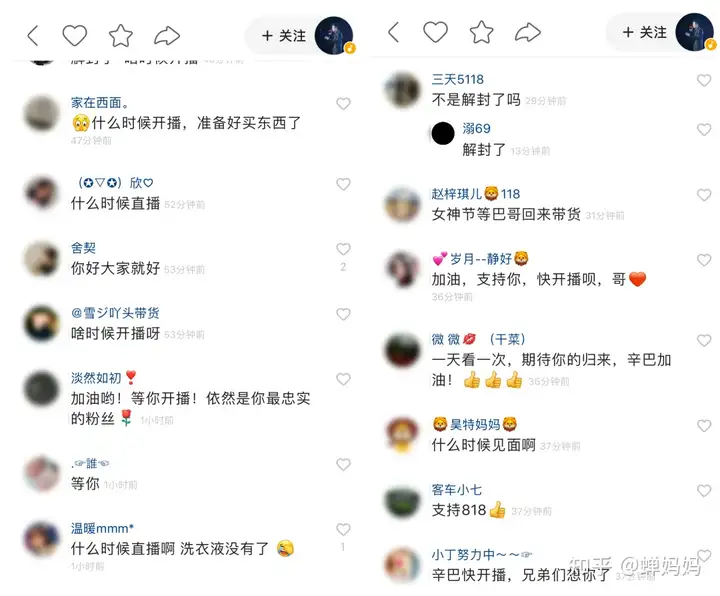This screenshot has width=720, height=596.
Task: Open the username @雪ジ吖头带货
Action: click(x=115, y=313)
